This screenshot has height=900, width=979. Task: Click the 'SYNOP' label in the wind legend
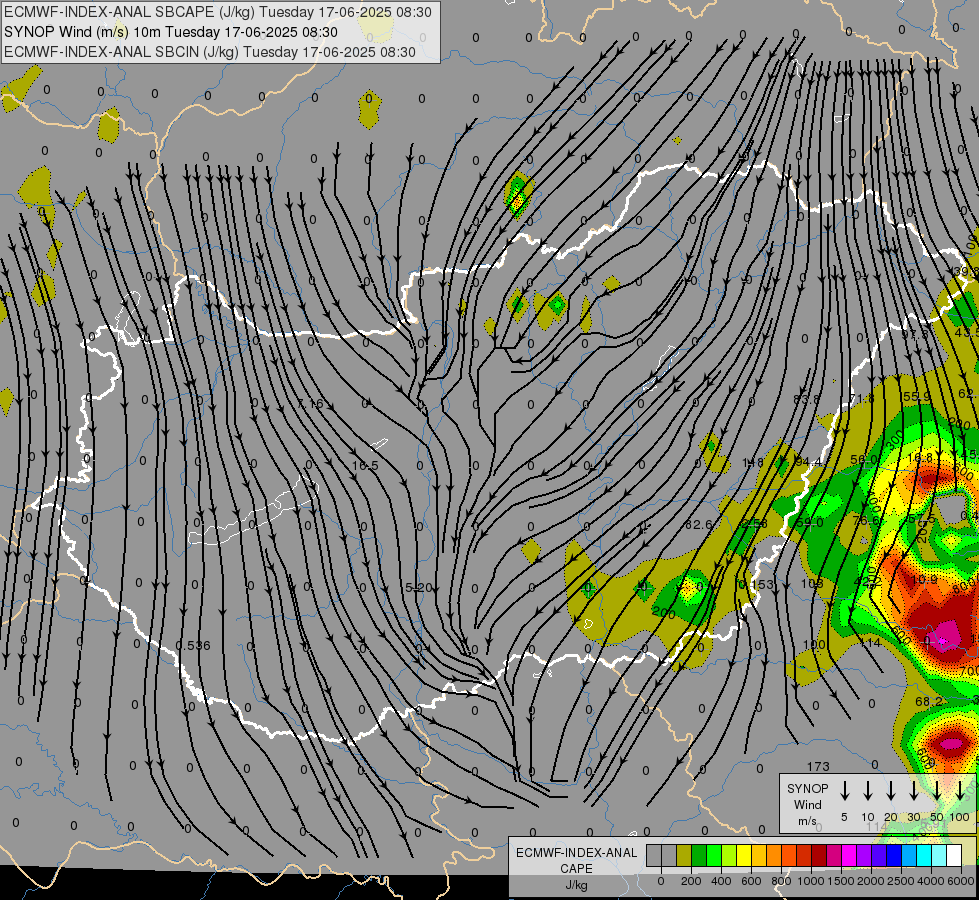807,789
